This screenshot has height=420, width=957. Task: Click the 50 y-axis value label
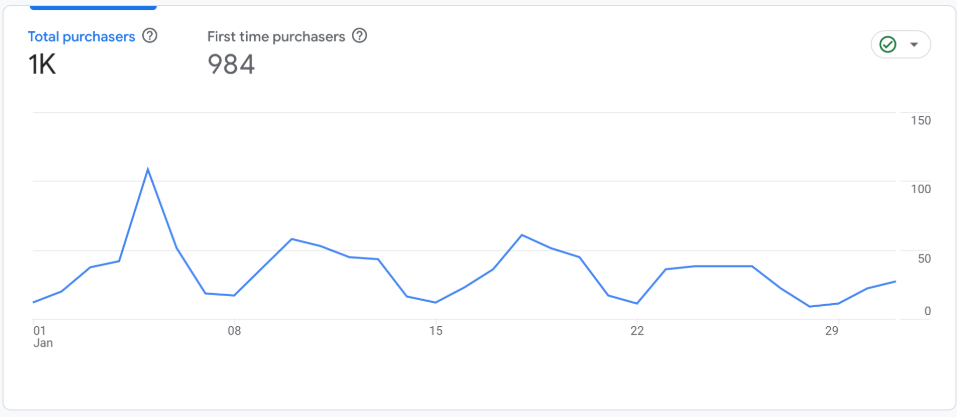click(x=924, y=259)
